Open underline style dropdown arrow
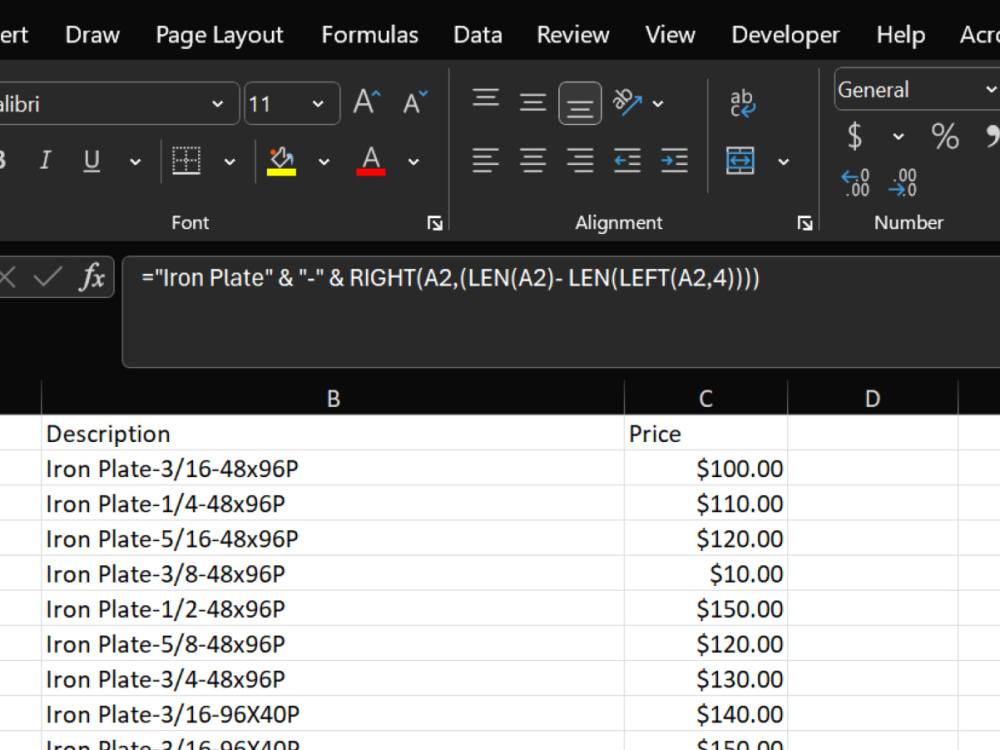Screen dimensions: 1000x750 135,161
